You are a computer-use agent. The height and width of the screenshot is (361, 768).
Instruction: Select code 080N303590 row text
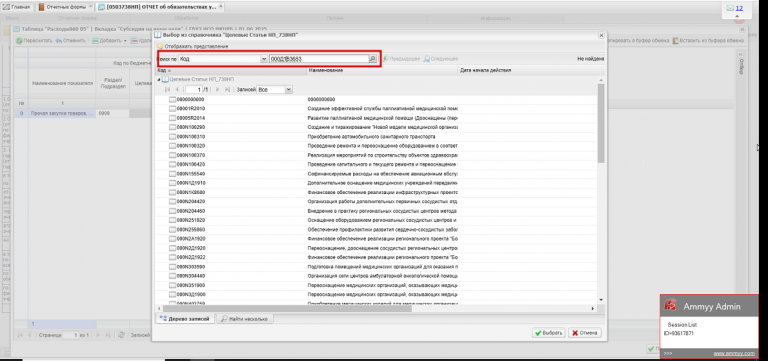[x=191, y=266]
